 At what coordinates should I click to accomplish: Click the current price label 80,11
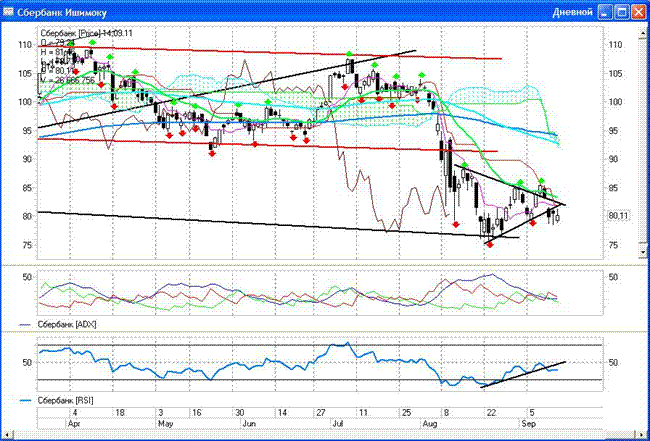click(619, 216)
